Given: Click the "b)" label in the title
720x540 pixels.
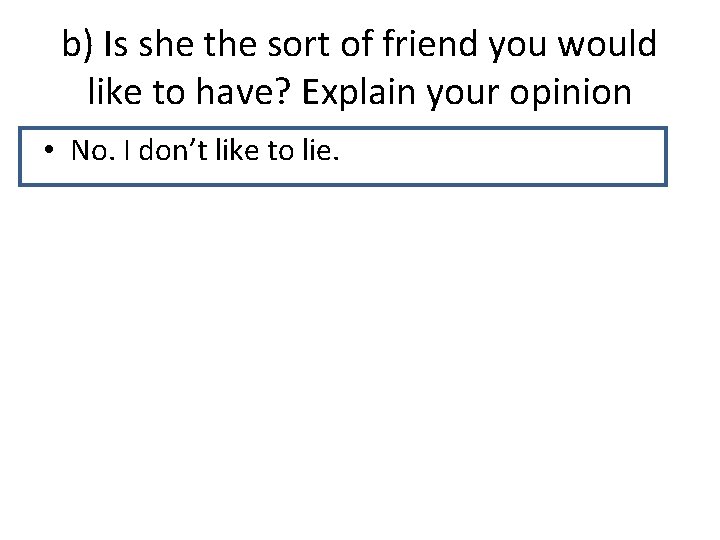Looking at the screenshot, I should [78, 45].
